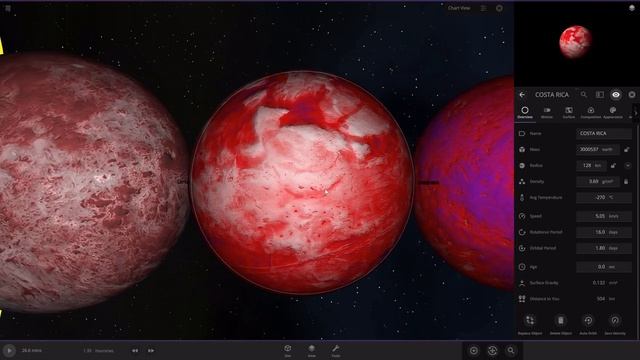Click the globe icon in top-right corner
This screenshot has width=640, height=360.
point(632,8)
